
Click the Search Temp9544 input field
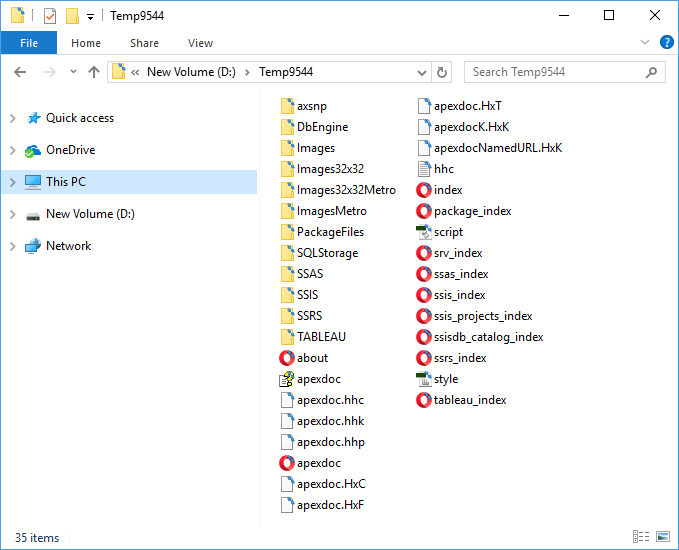coord(564,72)
